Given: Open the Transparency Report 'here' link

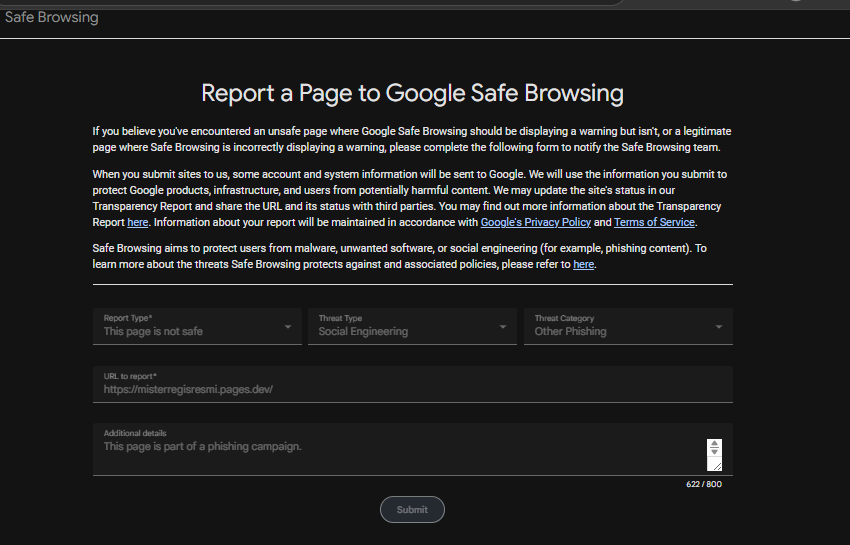Looking at the screenshot, I should (138, 222).
